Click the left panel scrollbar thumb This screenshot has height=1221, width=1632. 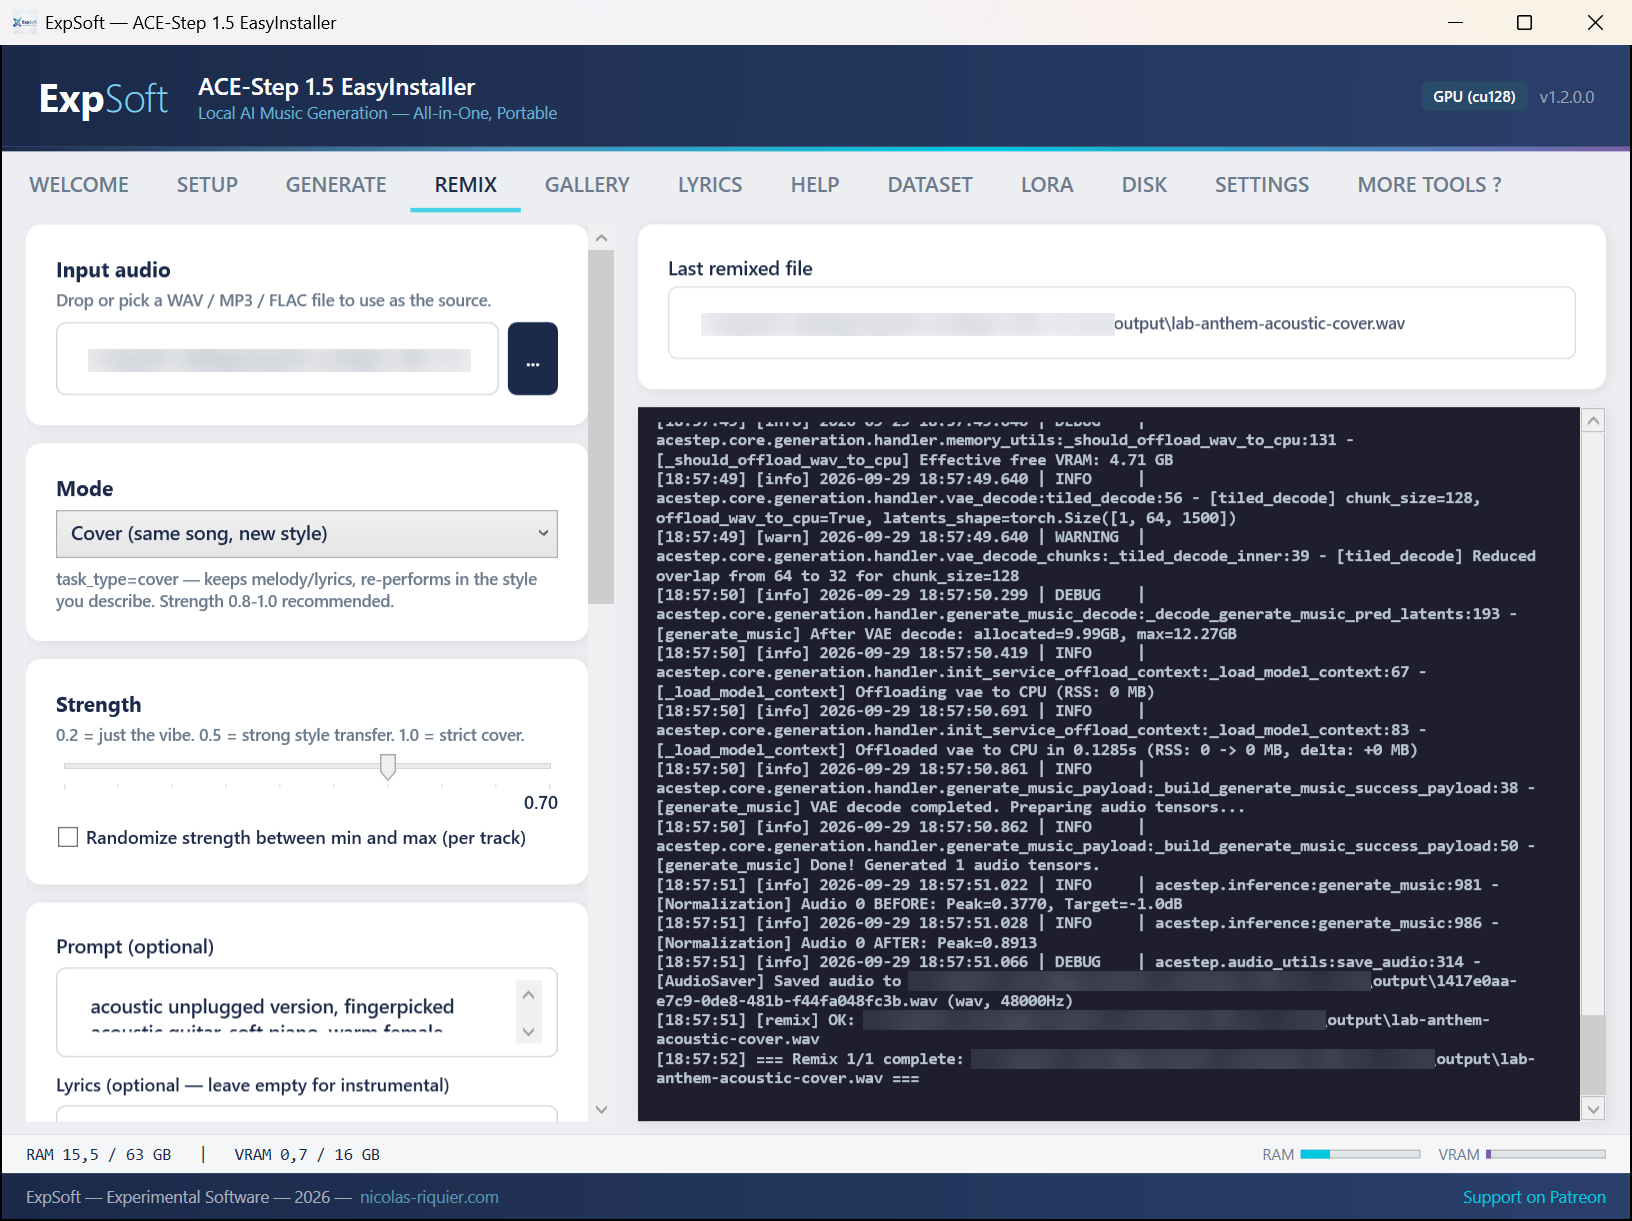coord(601,427)
